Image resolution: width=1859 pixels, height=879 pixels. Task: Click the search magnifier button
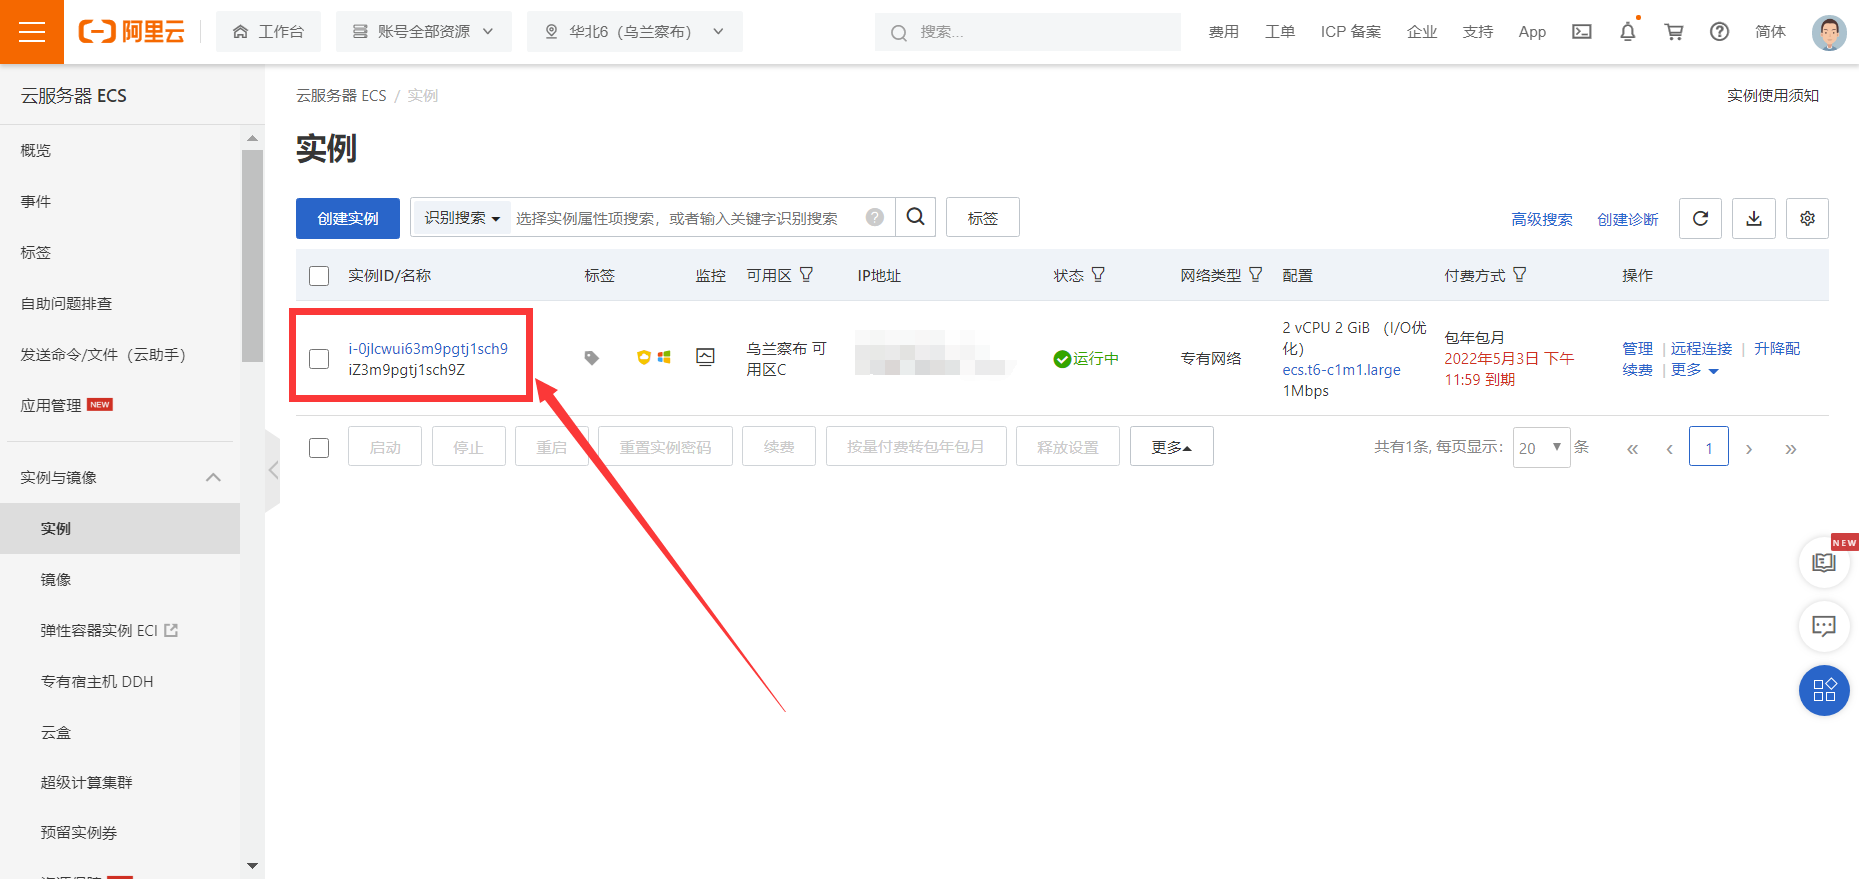[x=915, y=217]
